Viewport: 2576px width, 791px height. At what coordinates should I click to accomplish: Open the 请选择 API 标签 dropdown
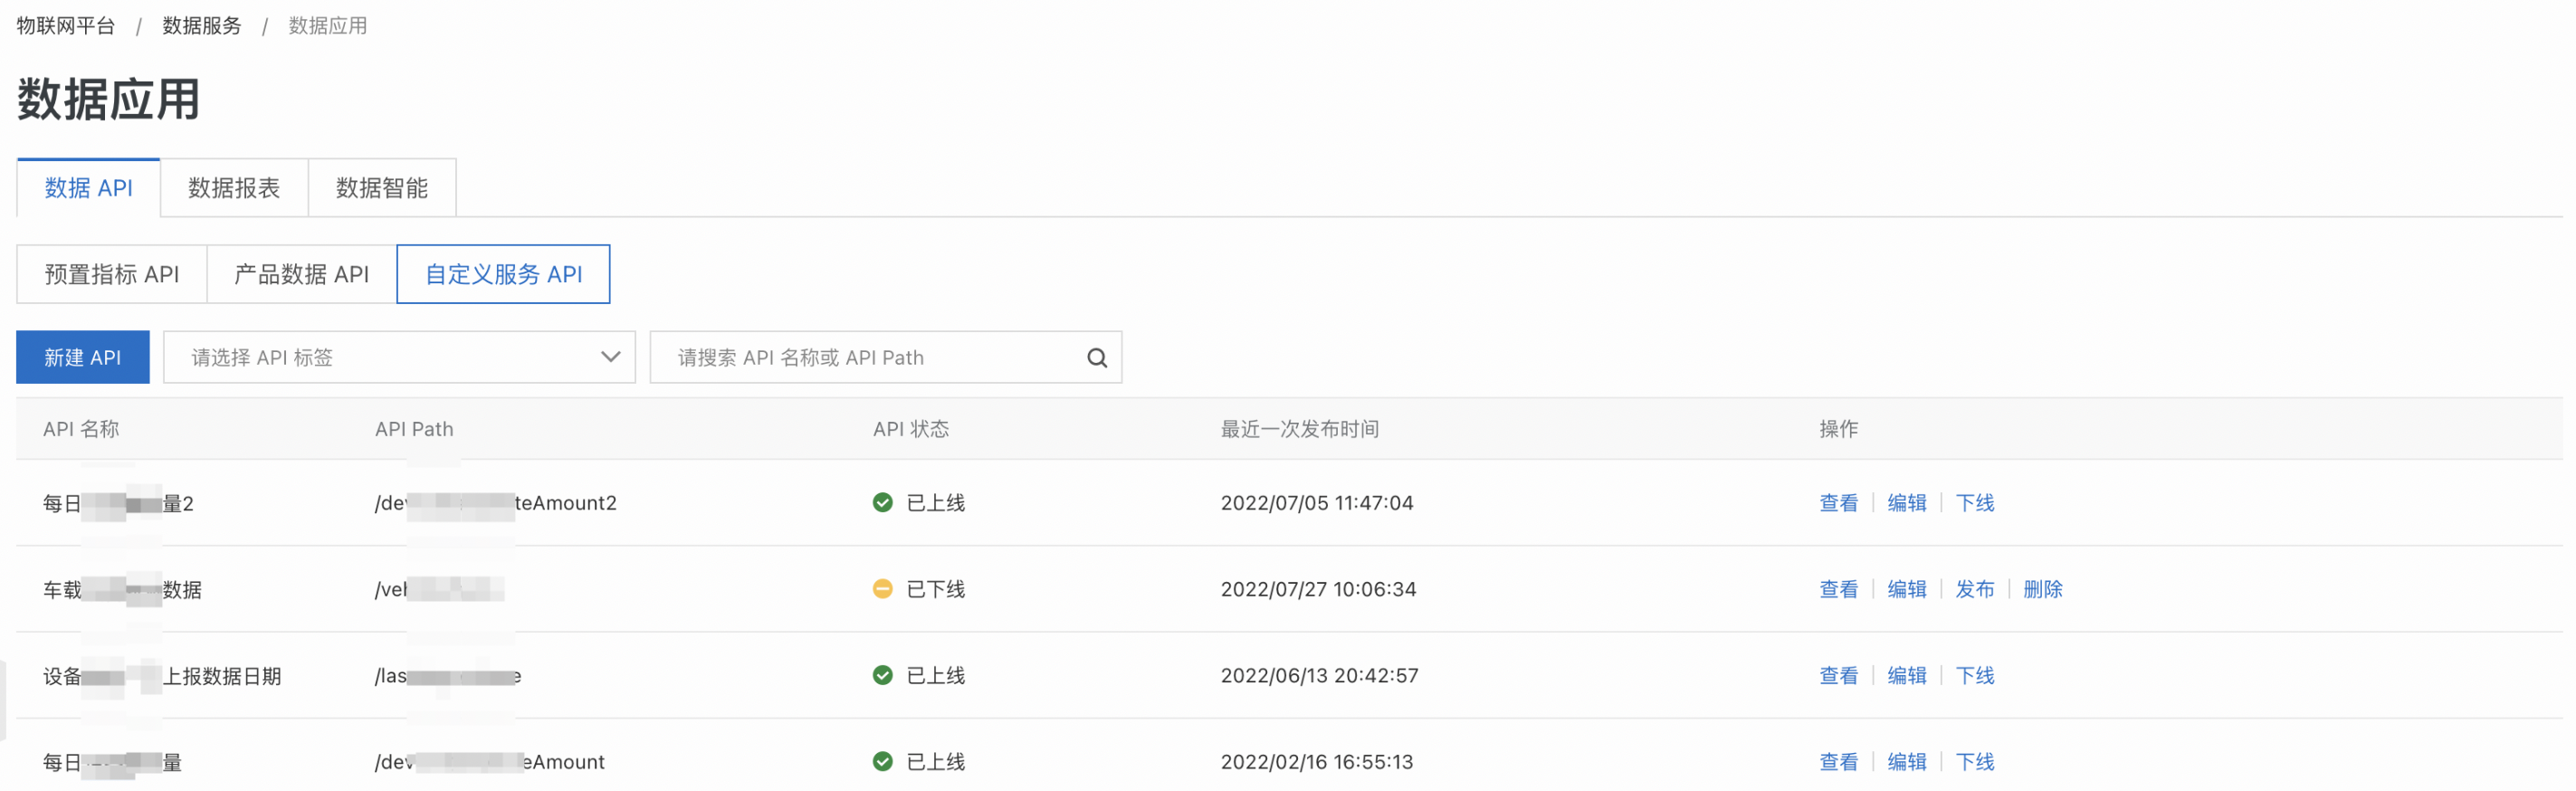[x=399, y=358]
